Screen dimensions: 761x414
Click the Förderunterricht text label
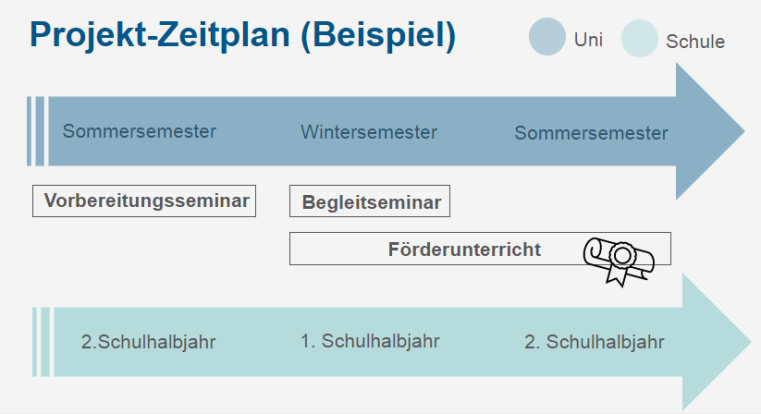coord(464,249)
